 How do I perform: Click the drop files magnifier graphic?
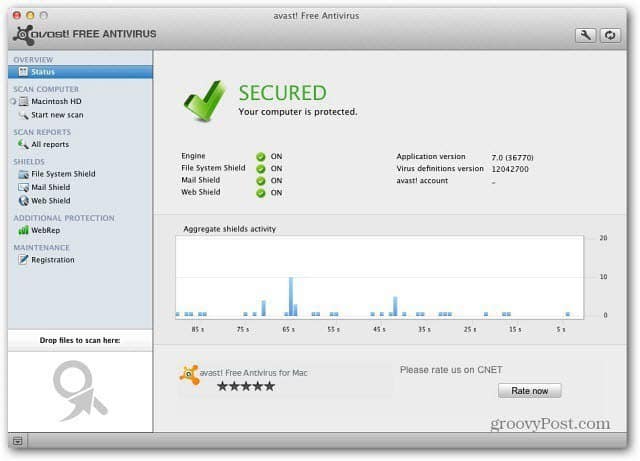[80, 391]
